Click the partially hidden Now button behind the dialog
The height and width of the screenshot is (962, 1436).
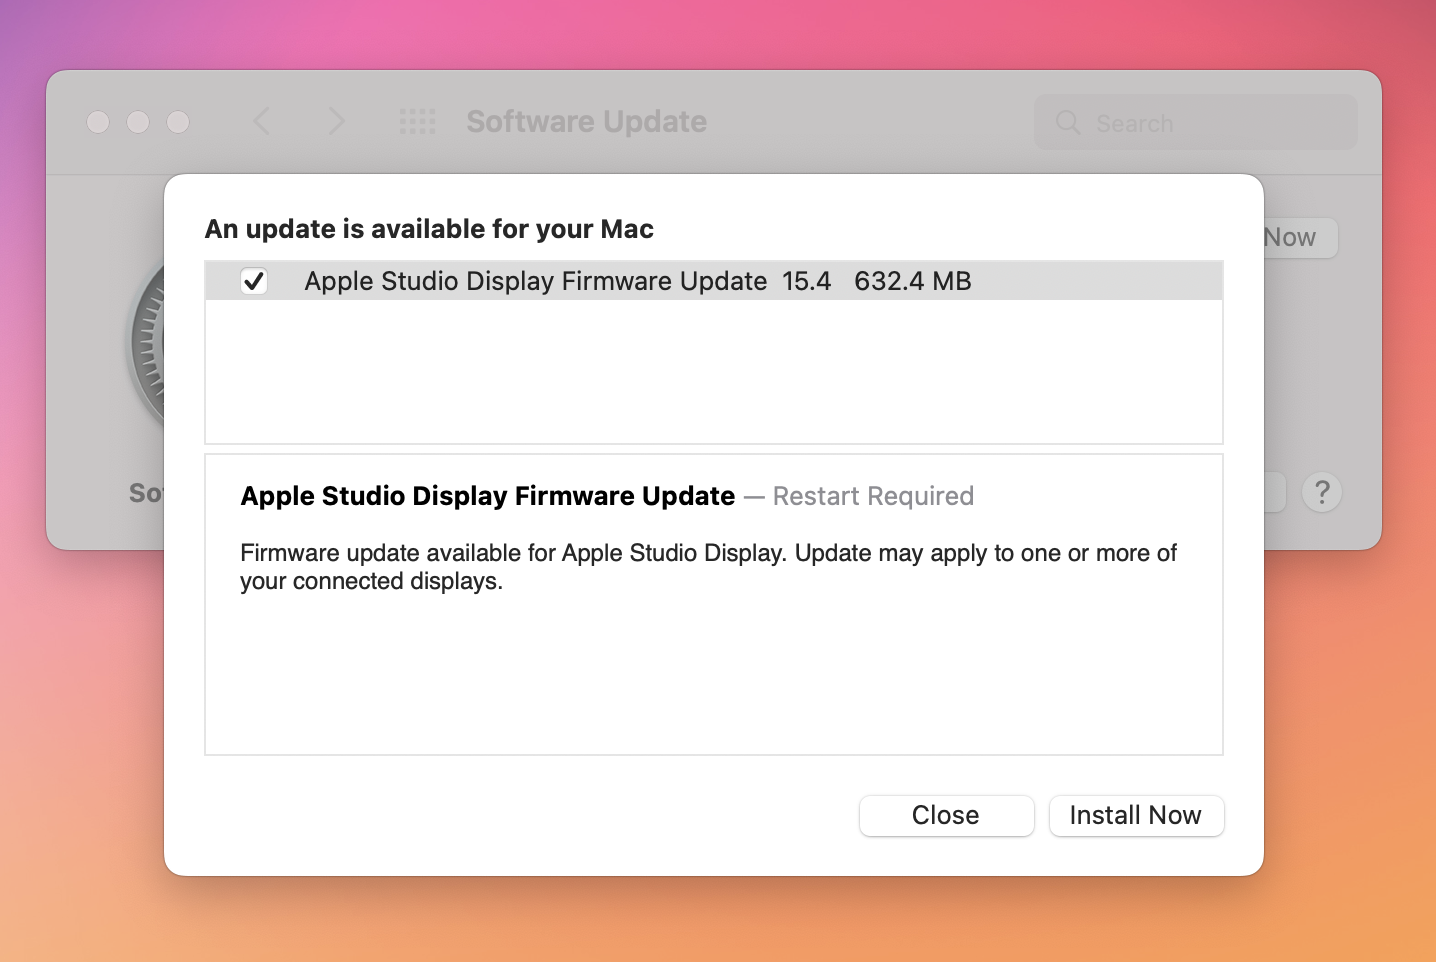pos(1298,238)
